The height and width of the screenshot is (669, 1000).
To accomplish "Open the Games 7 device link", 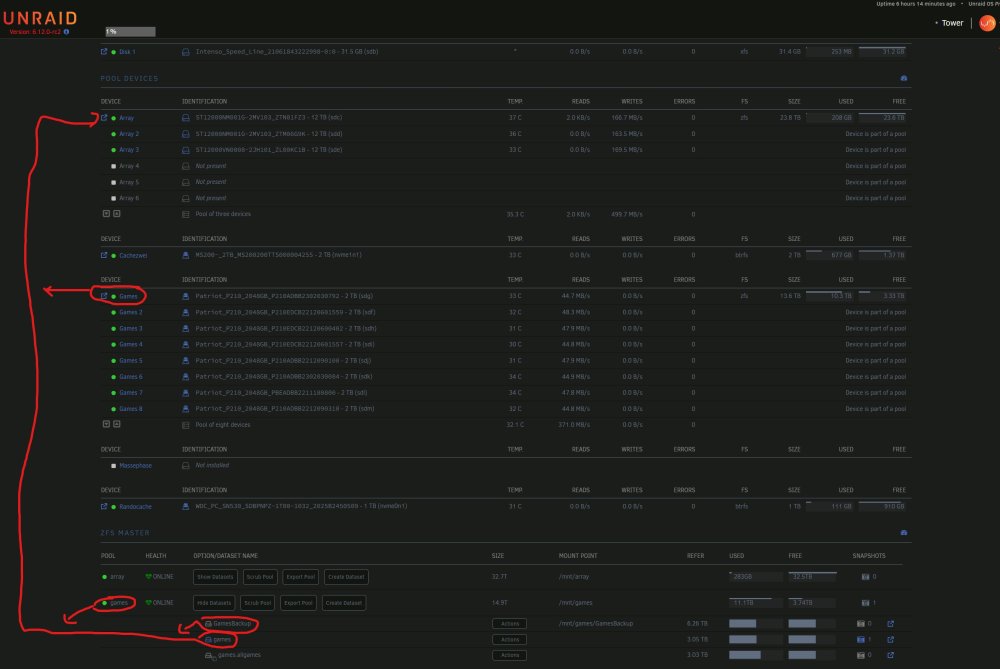I will click(131, 393).
